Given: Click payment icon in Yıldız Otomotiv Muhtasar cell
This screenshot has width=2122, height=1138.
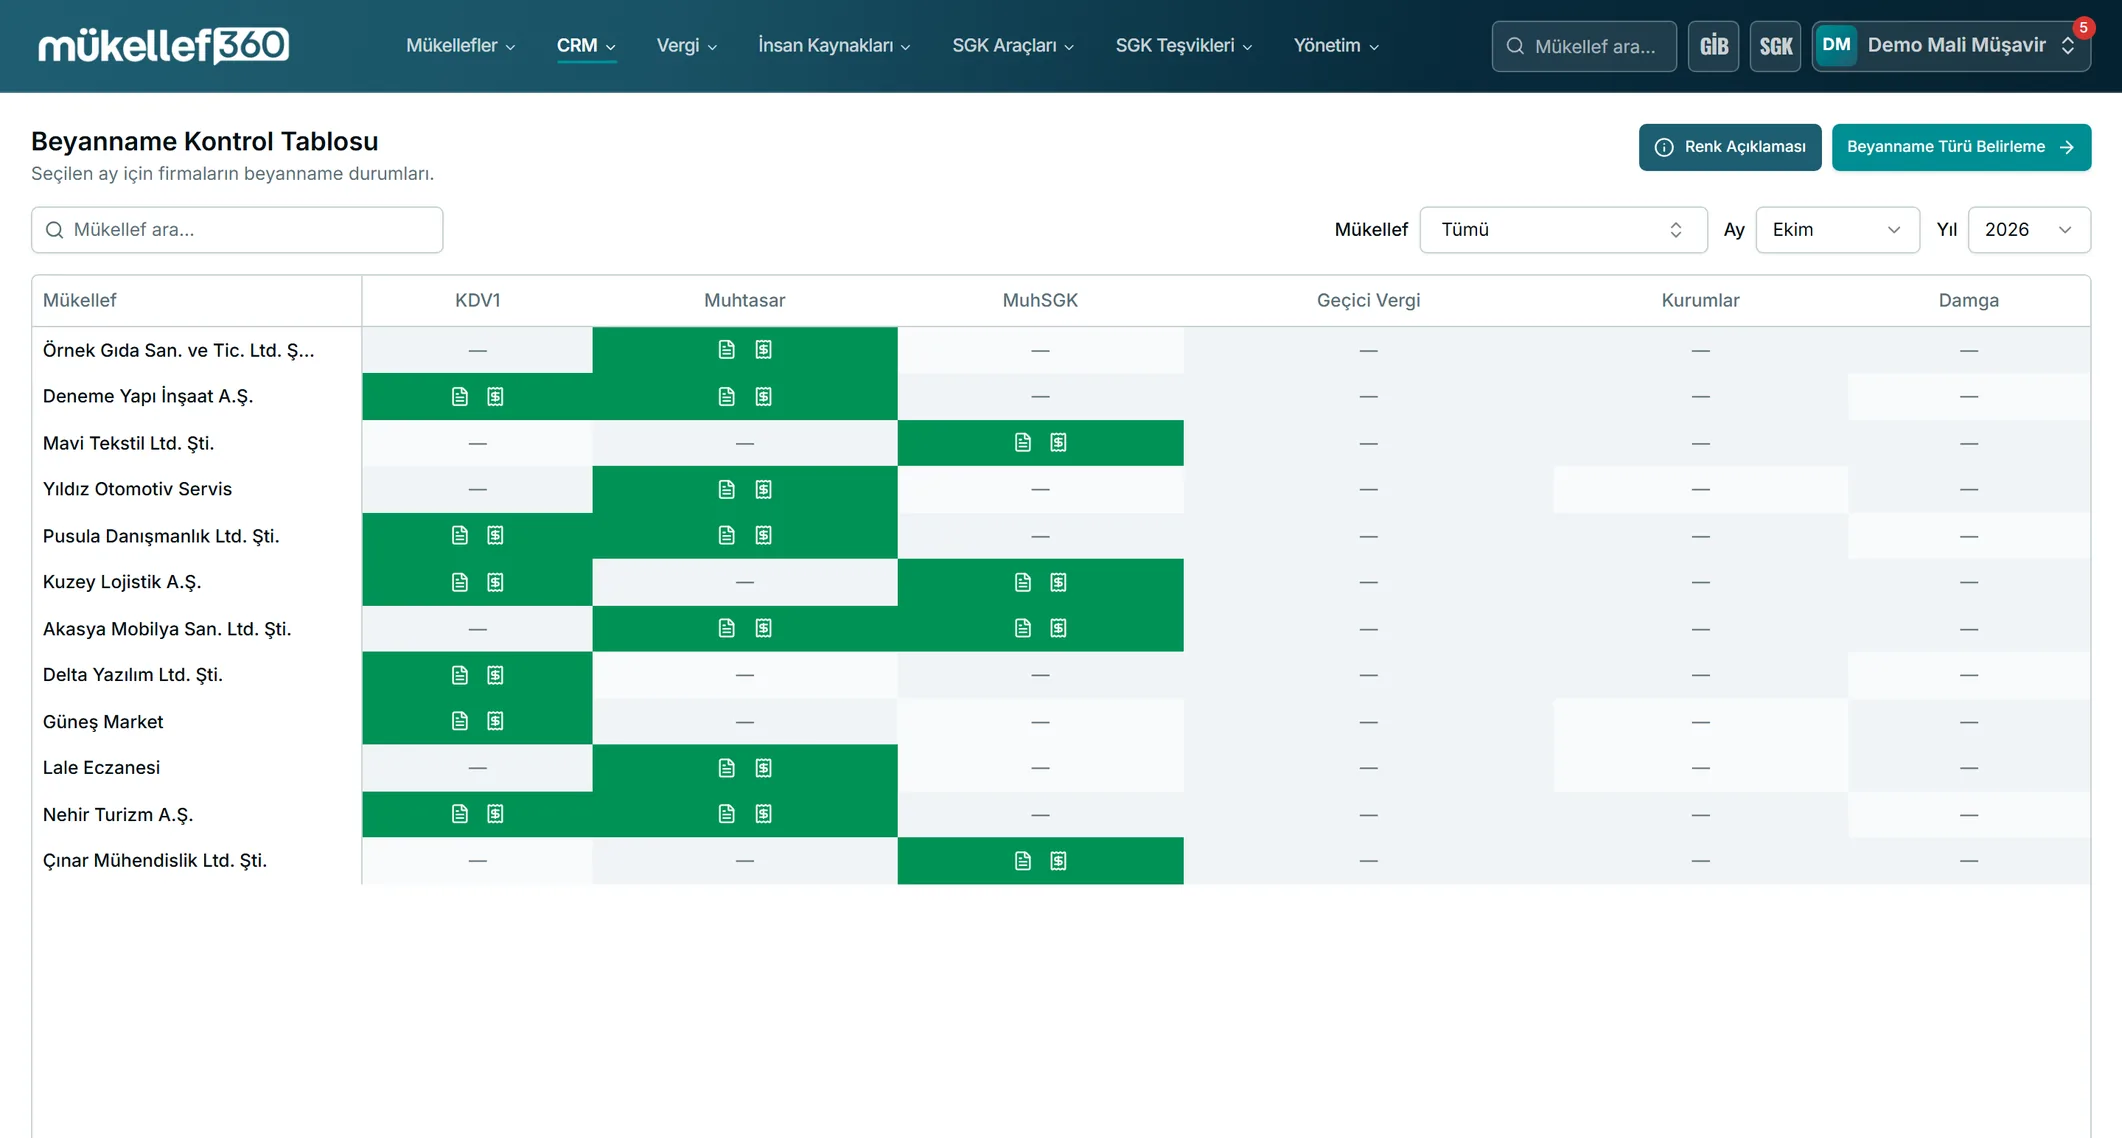Looking at the screenshot, I should pos(763,490).
